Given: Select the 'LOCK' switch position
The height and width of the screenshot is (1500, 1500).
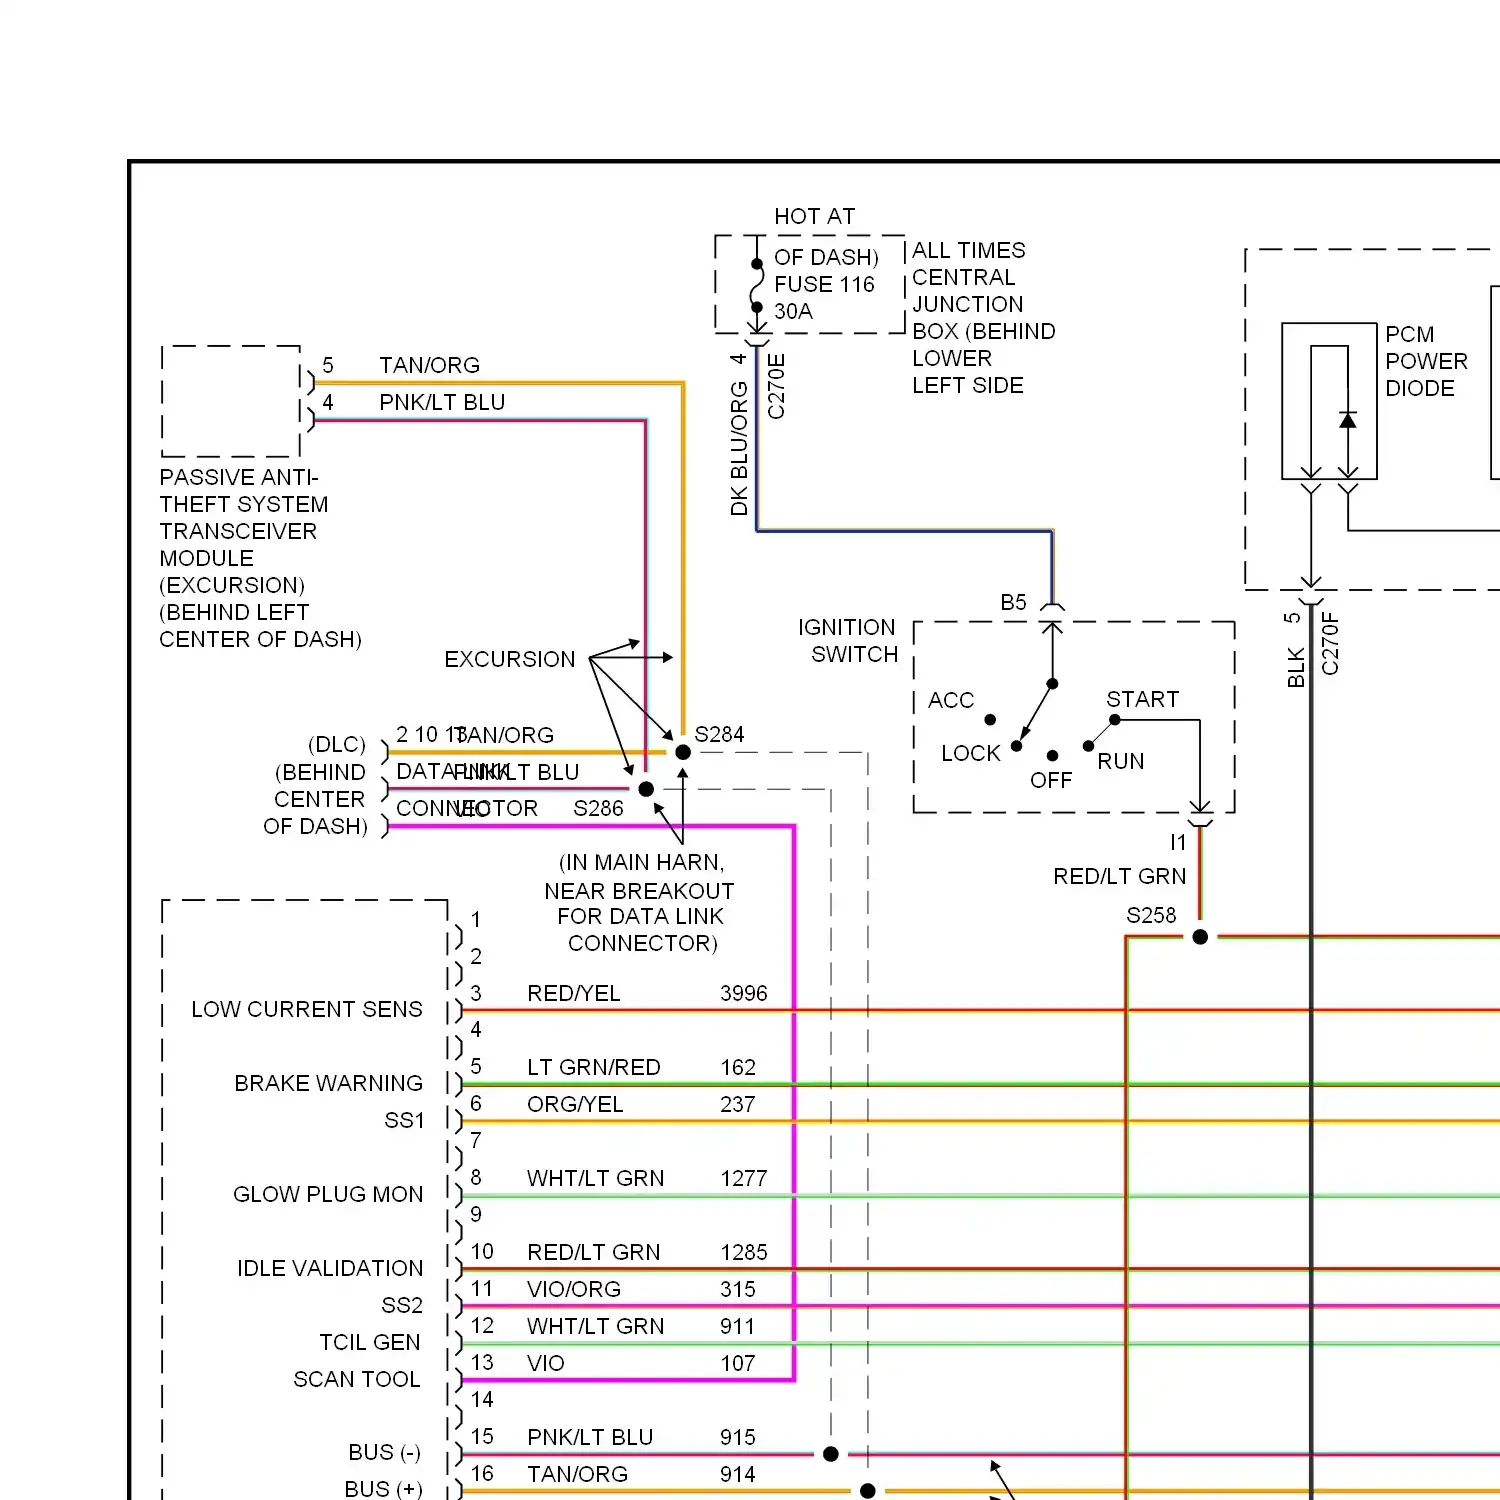Looking at the screenshot, I should (x=970, y=753).
